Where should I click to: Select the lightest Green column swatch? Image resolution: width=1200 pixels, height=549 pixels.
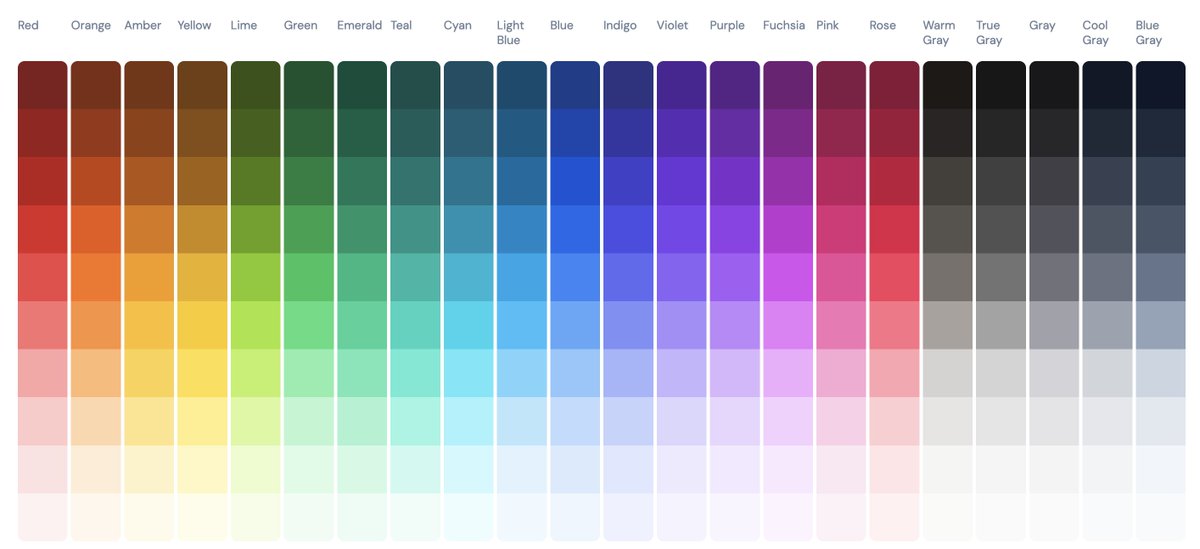[x=309, y=517]
